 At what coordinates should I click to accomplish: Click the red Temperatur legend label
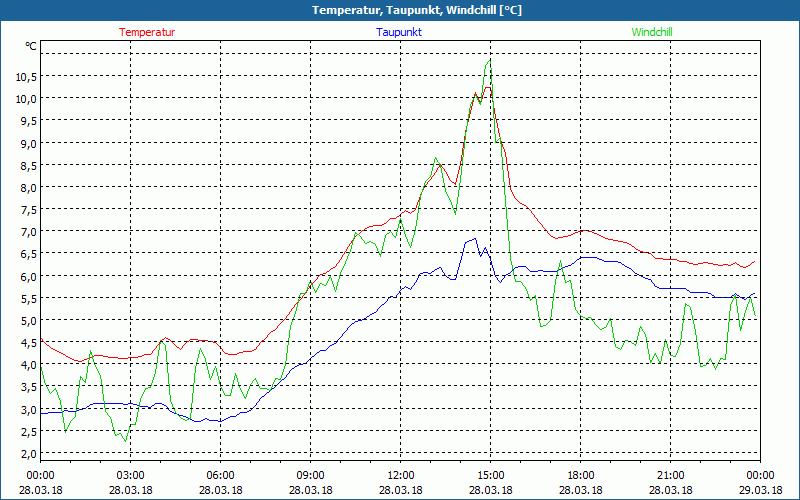[x=147, y=32]
